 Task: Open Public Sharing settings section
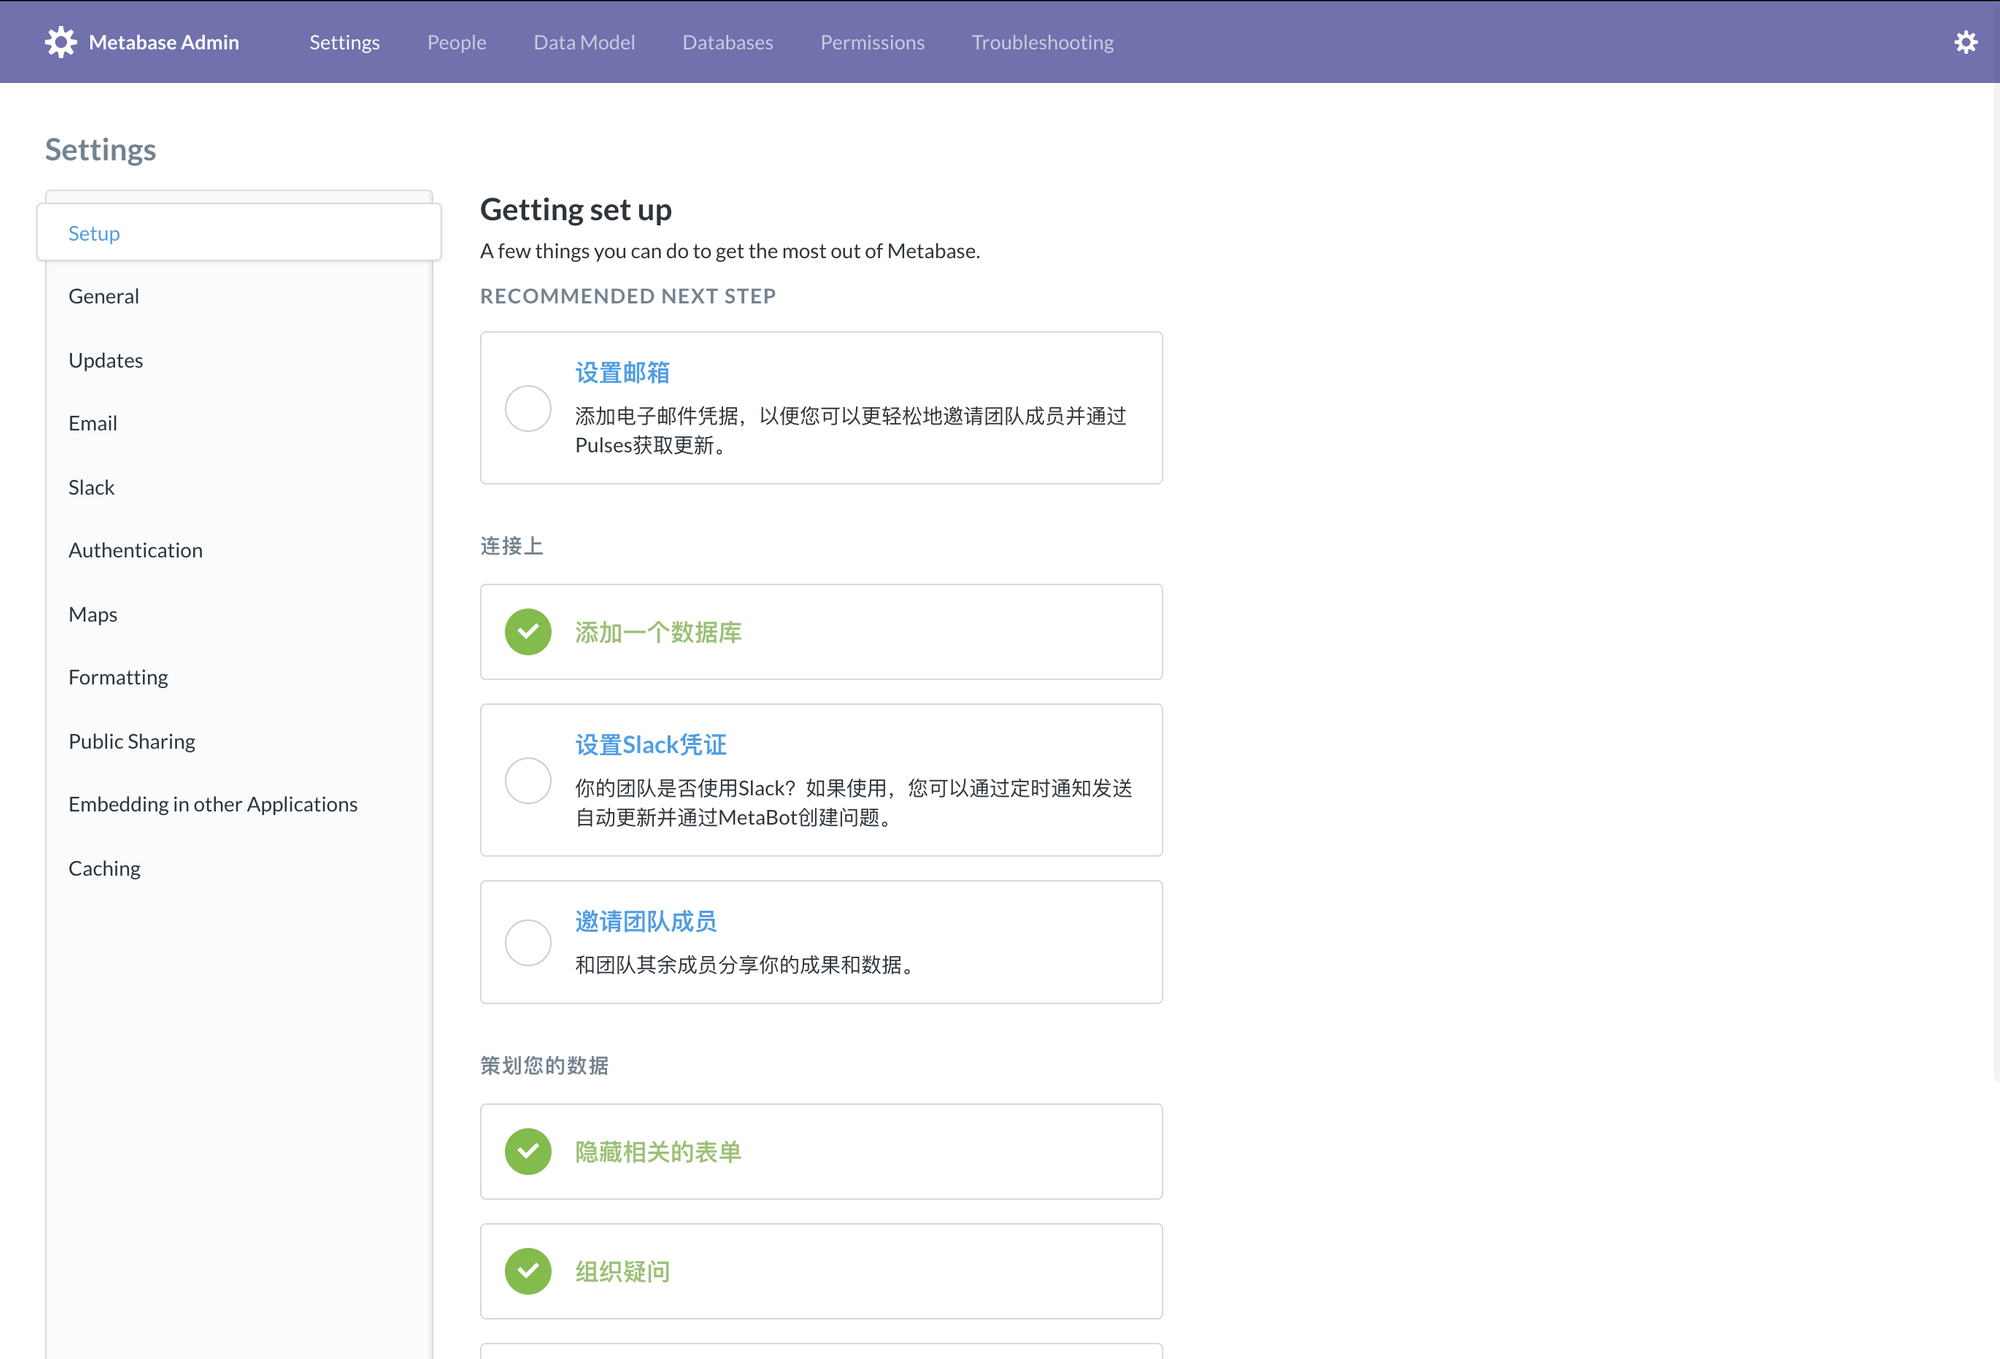click(132, 742)
